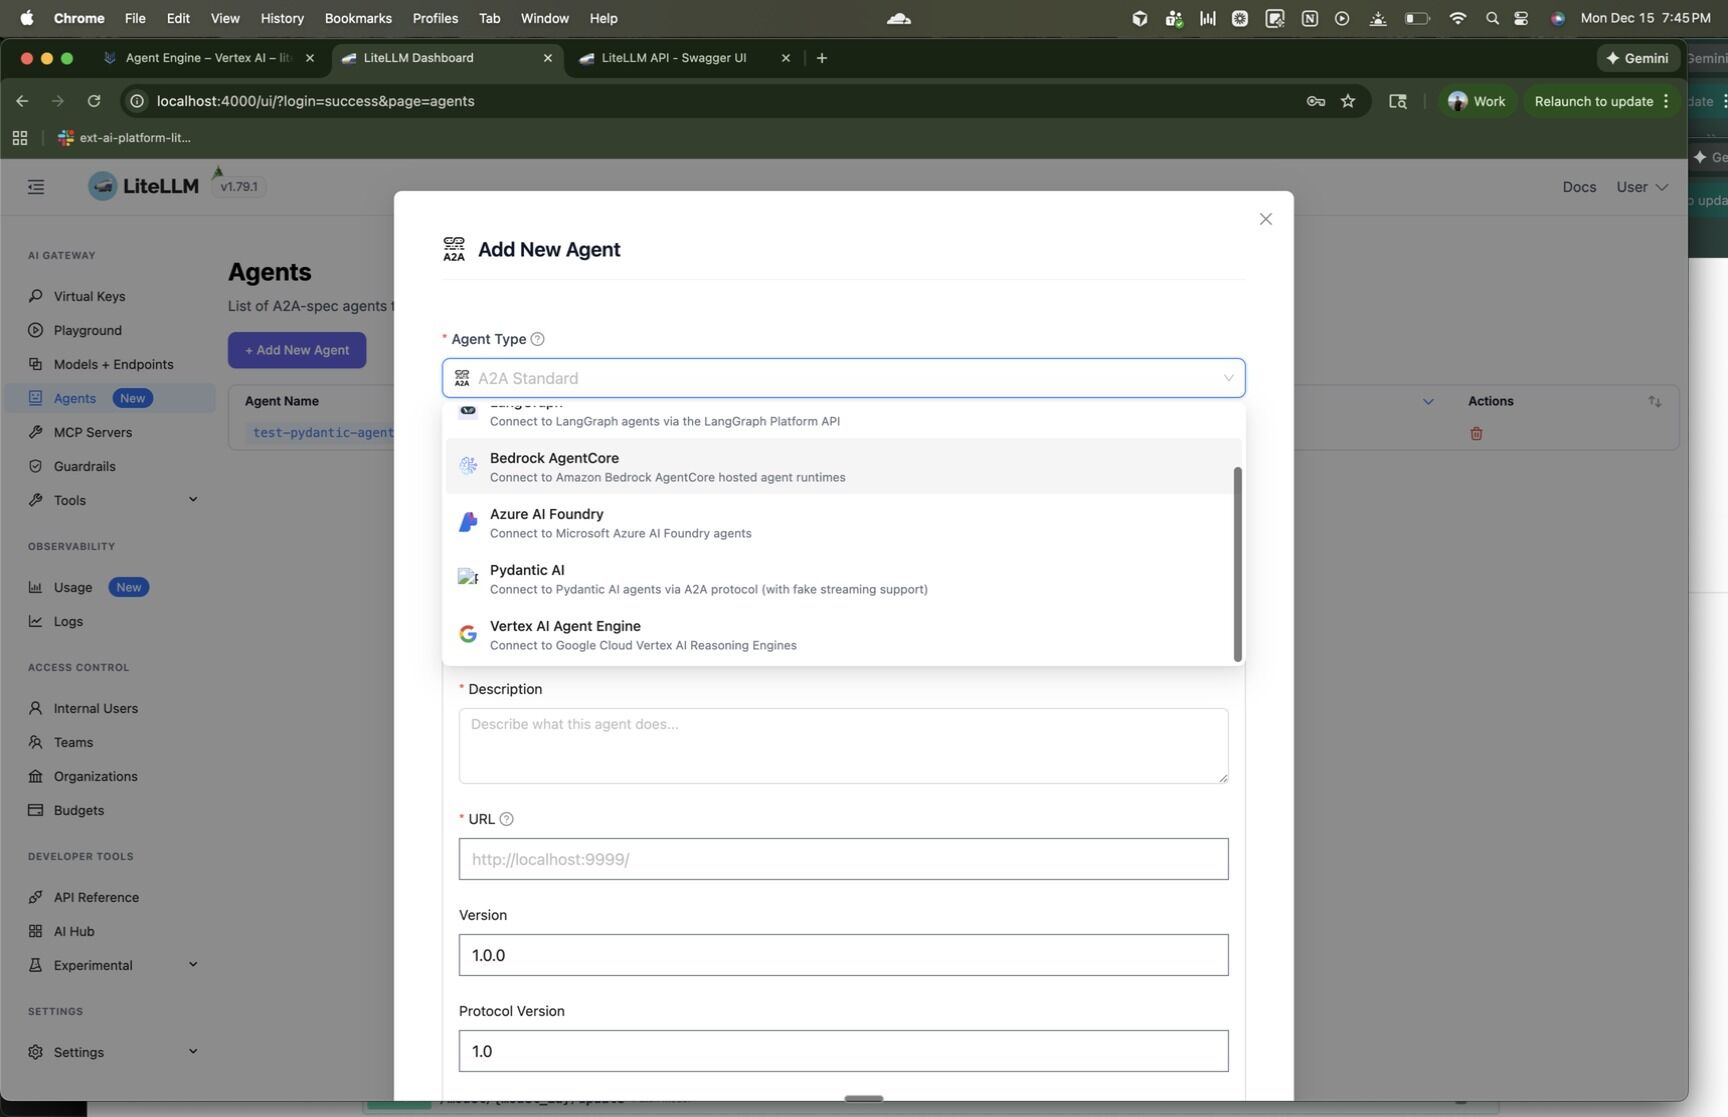The height and width of the screenshot is (1117, 1728).
Task: Open a new browser tab
Action: [x=821, y=58]
